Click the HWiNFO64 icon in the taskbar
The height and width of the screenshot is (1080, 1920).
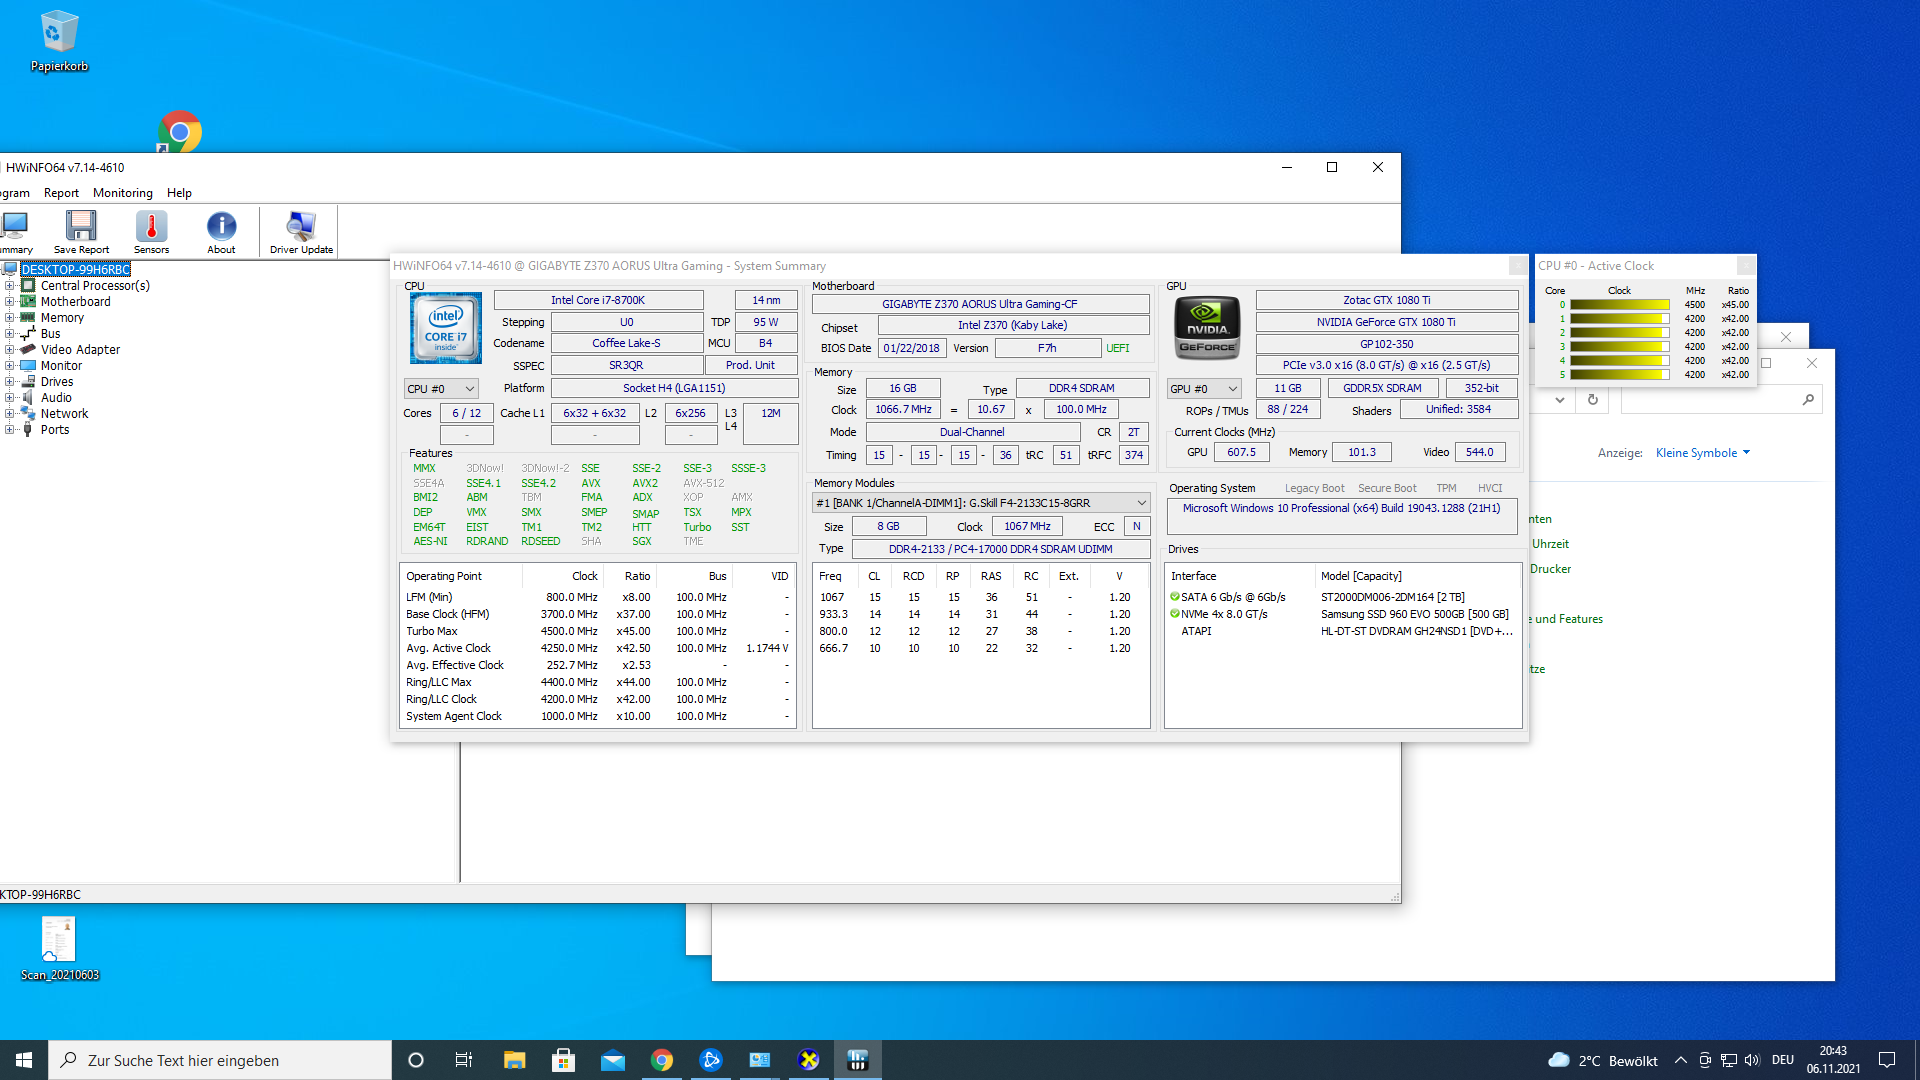[858, 1059]
